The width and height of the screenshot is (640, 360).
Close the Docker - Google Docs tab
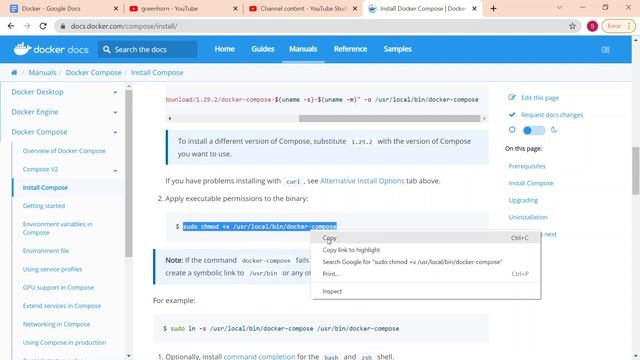(x=116, y=8)
